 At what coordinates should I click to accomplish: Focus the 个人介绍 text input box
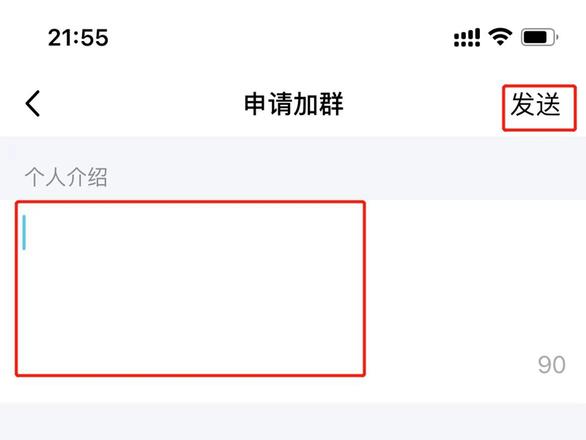190,288
